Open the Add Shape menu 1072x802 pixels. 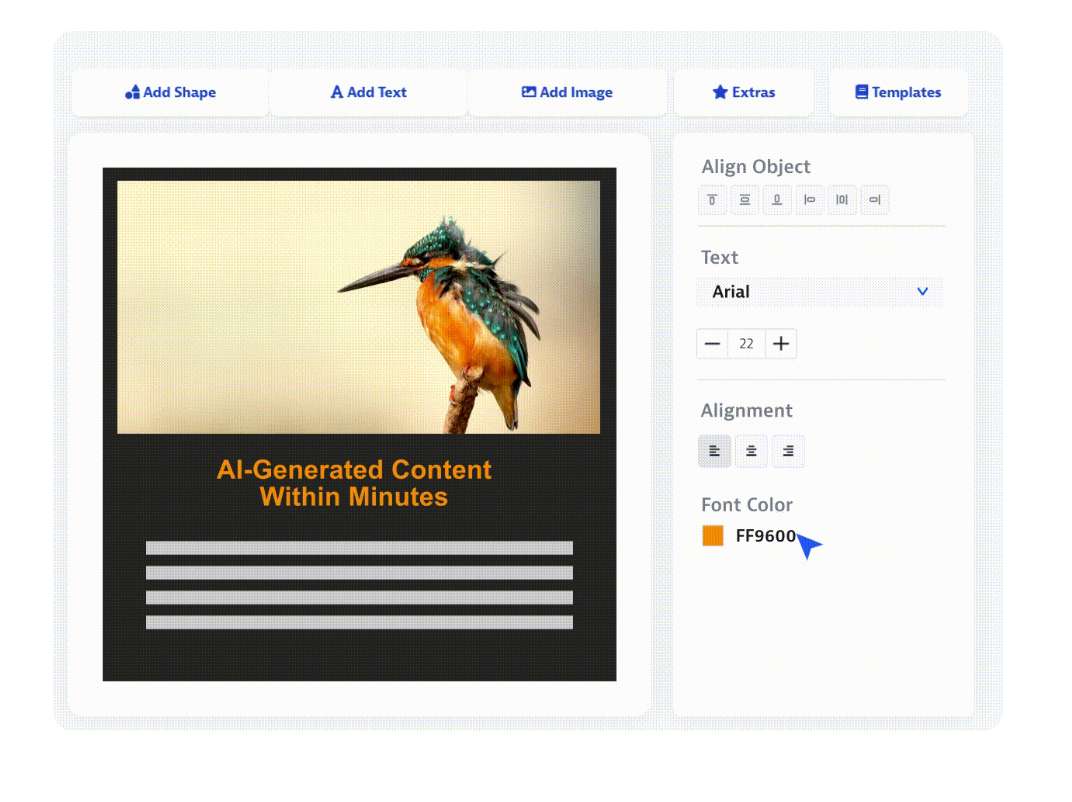[170, 93]
